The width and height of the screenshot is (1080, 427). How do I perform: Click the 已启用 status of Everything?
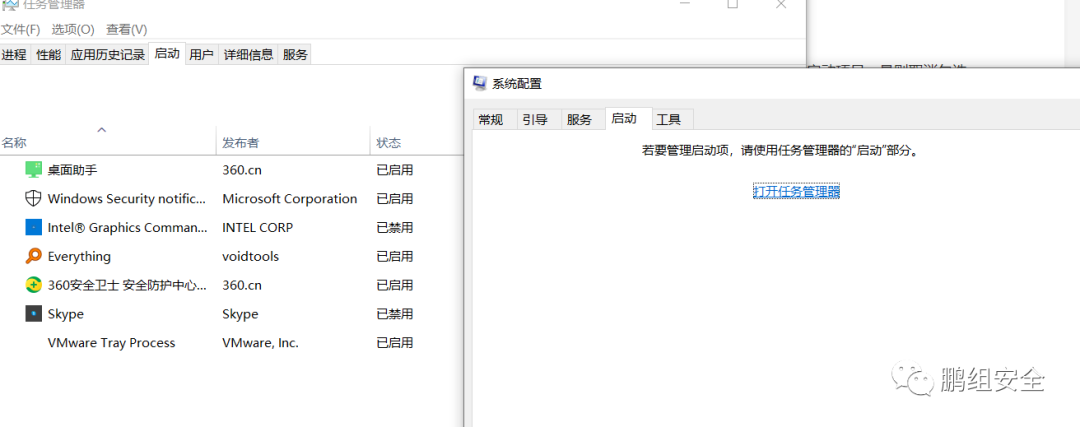(x=395, y=256)
